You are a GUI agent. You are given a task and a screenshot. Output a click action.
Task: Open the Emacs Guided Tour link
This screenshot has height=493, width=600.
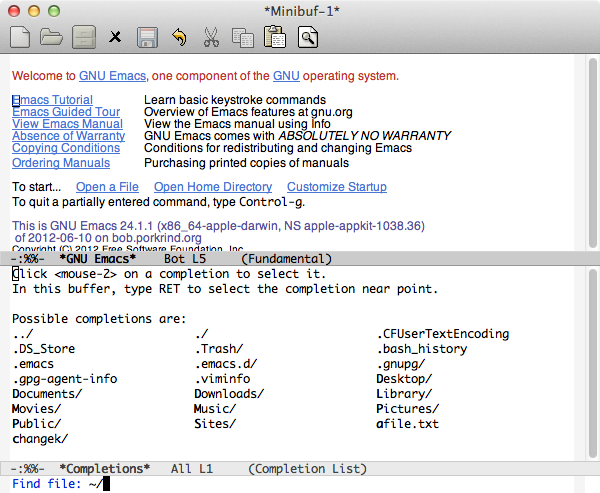pyautogui.click(x=66, y=112)
